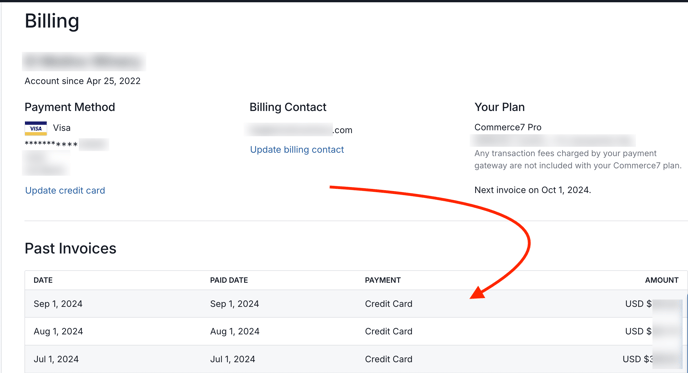Viewport: 688px width, 373px height.
Task: Click the Next invoice on Oct 1, 2024 text
Action: (533, 190)
